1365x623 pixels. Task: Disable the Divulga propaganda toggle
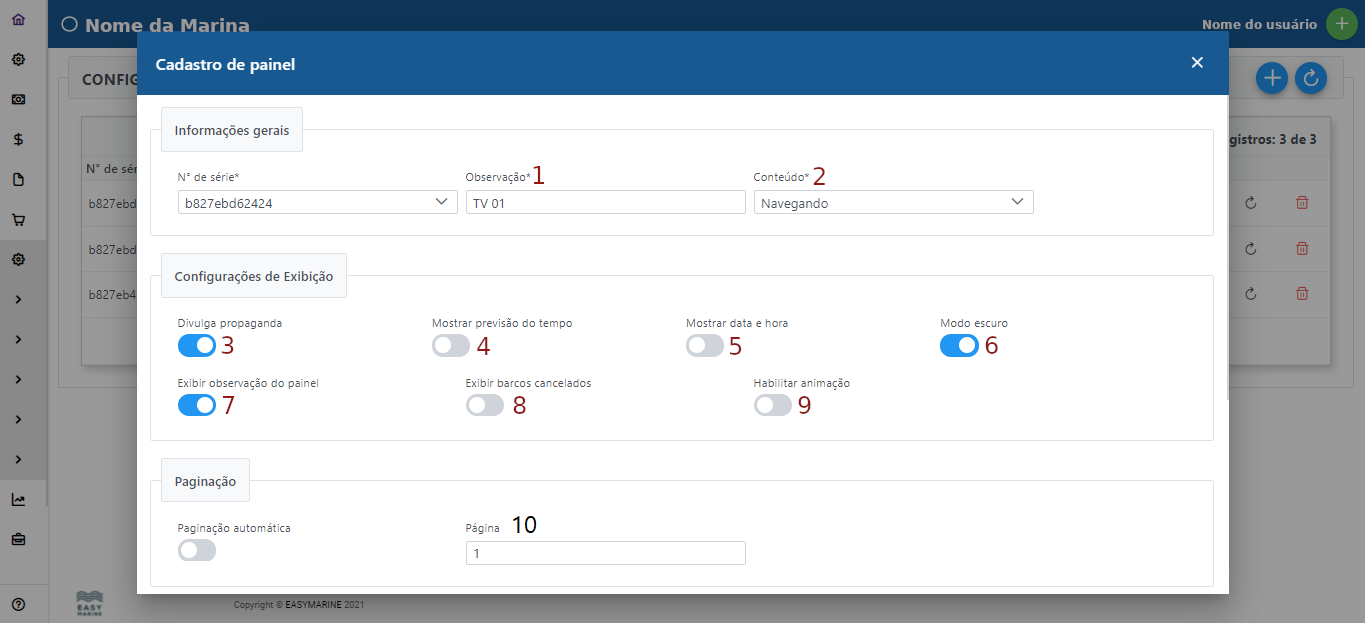(x=197, y=346)
